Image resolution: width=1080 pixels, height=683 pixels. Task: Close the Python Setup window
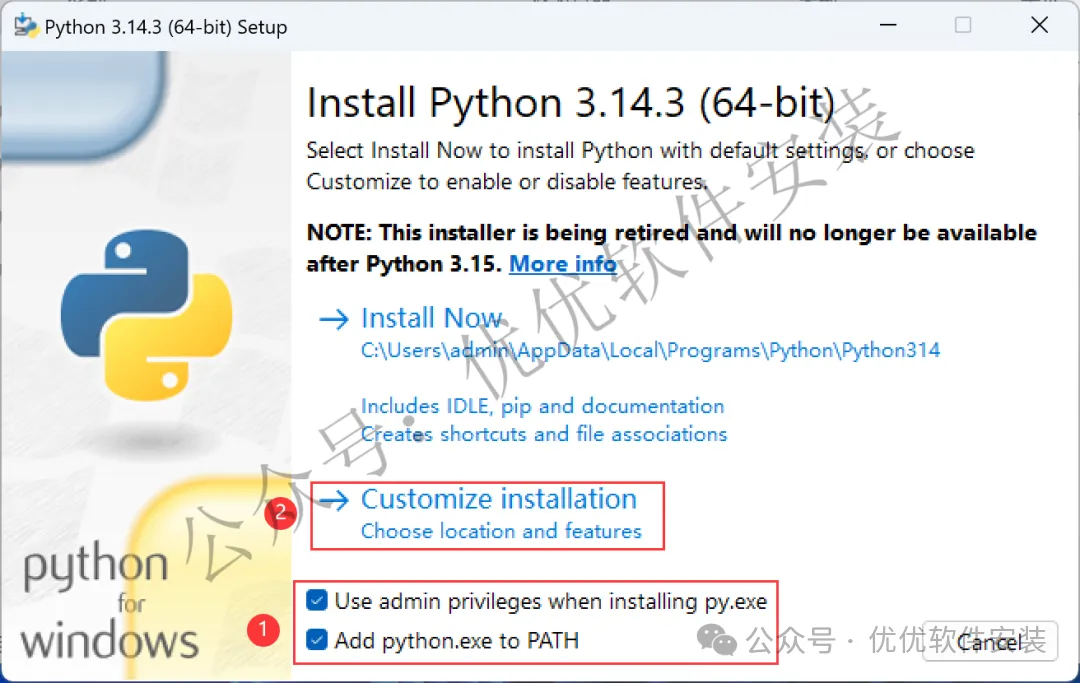point(1039,25)
